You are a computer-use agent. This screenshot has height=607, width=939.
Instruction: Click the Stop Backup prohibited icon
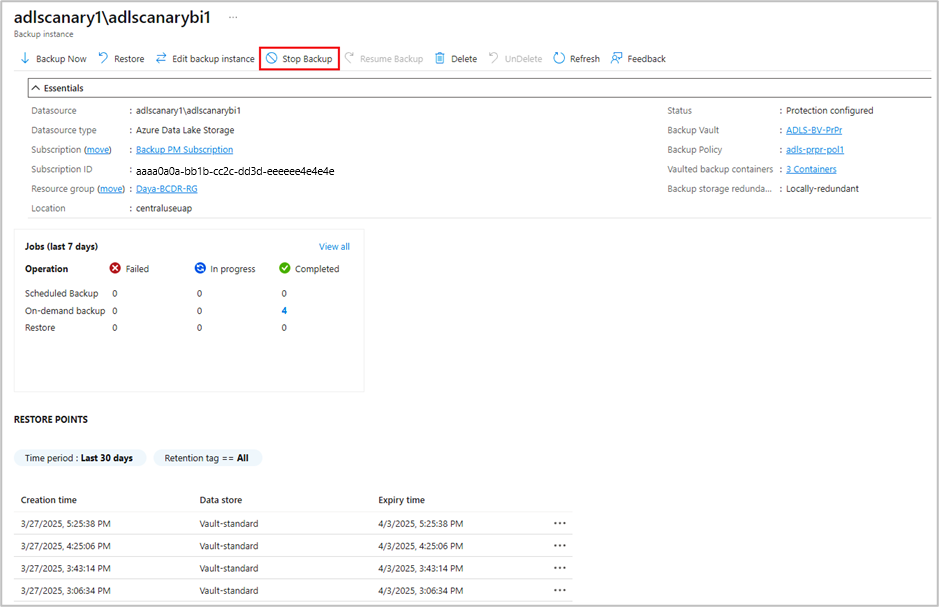272,58
